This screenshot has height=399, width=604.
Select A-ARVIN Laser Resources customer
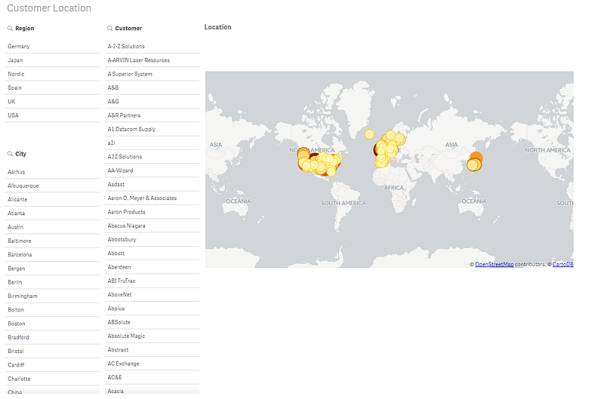point(152,60)
